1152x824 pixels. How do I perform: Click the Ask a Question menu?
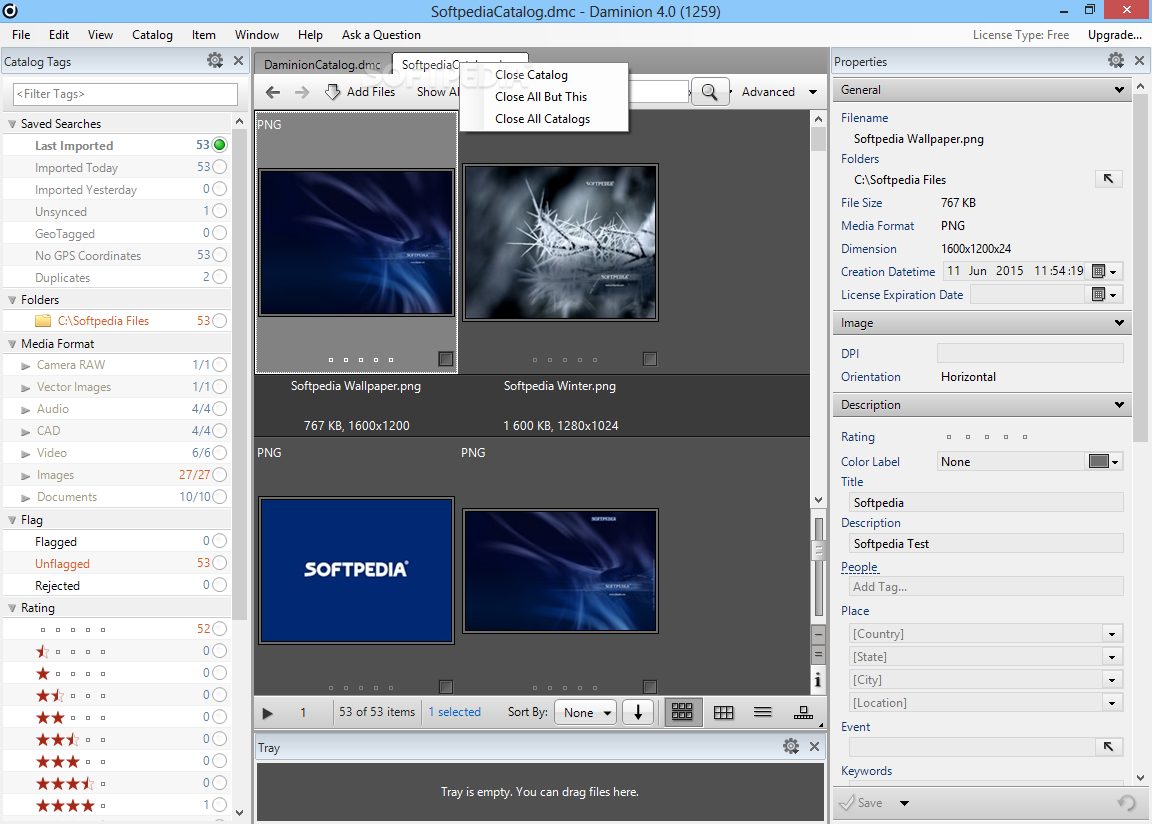coord(381,35)
